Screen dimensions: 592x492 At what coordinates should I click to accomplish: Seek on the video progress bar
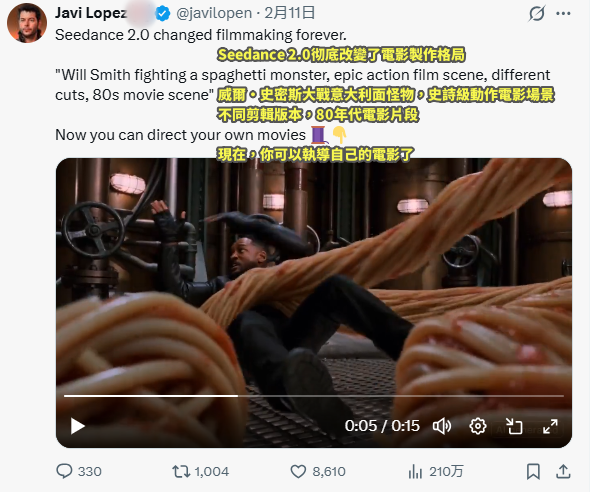314,396
